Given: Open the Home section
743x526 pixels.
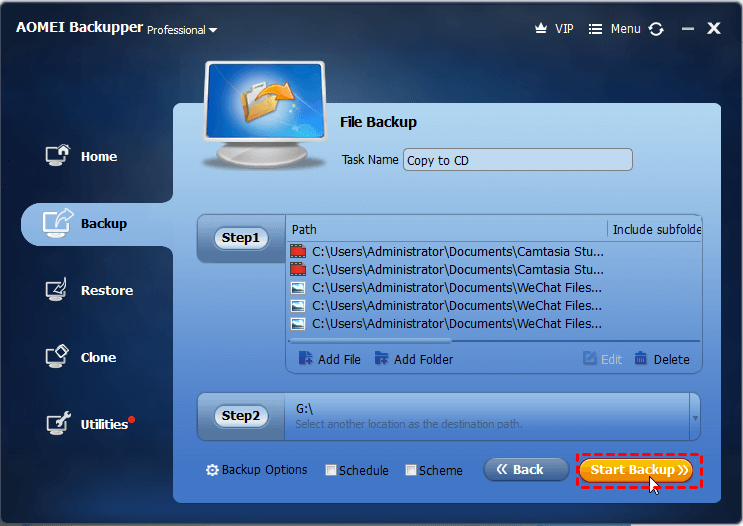Looking at the screenshot, I should click(99, 156).
